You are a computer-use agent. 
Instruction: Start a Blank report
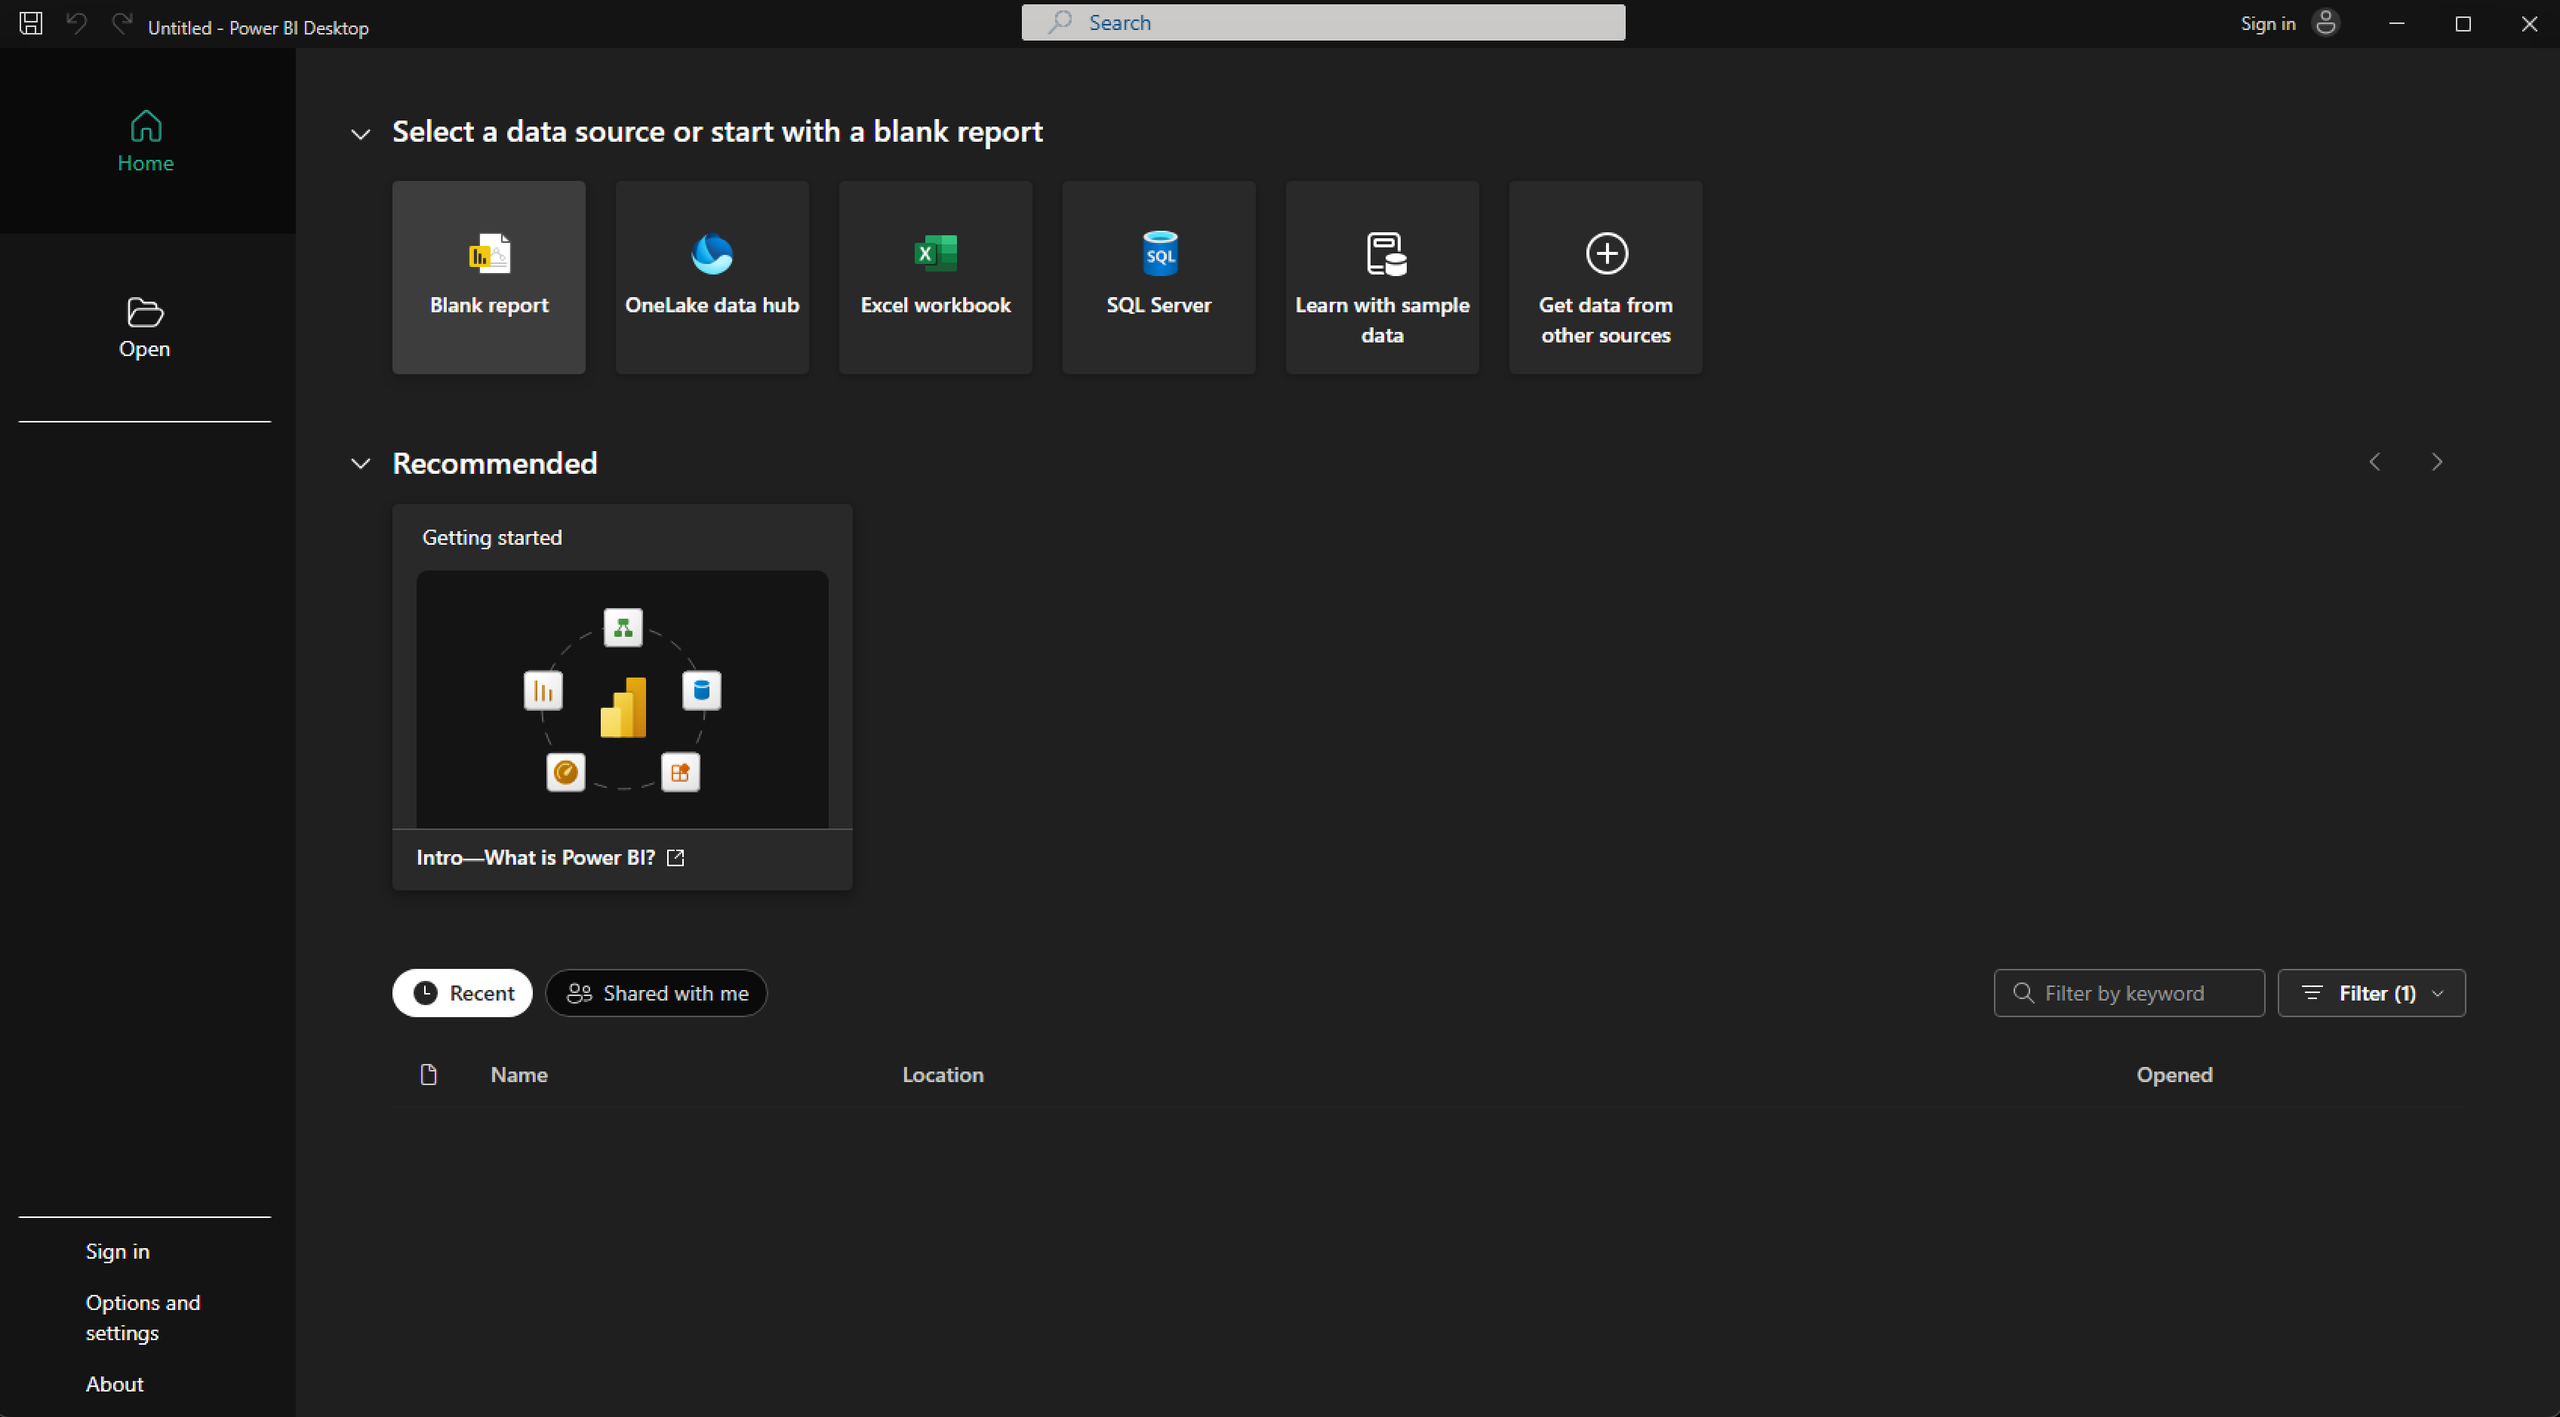pyautogui.click(x=489, y=277)
